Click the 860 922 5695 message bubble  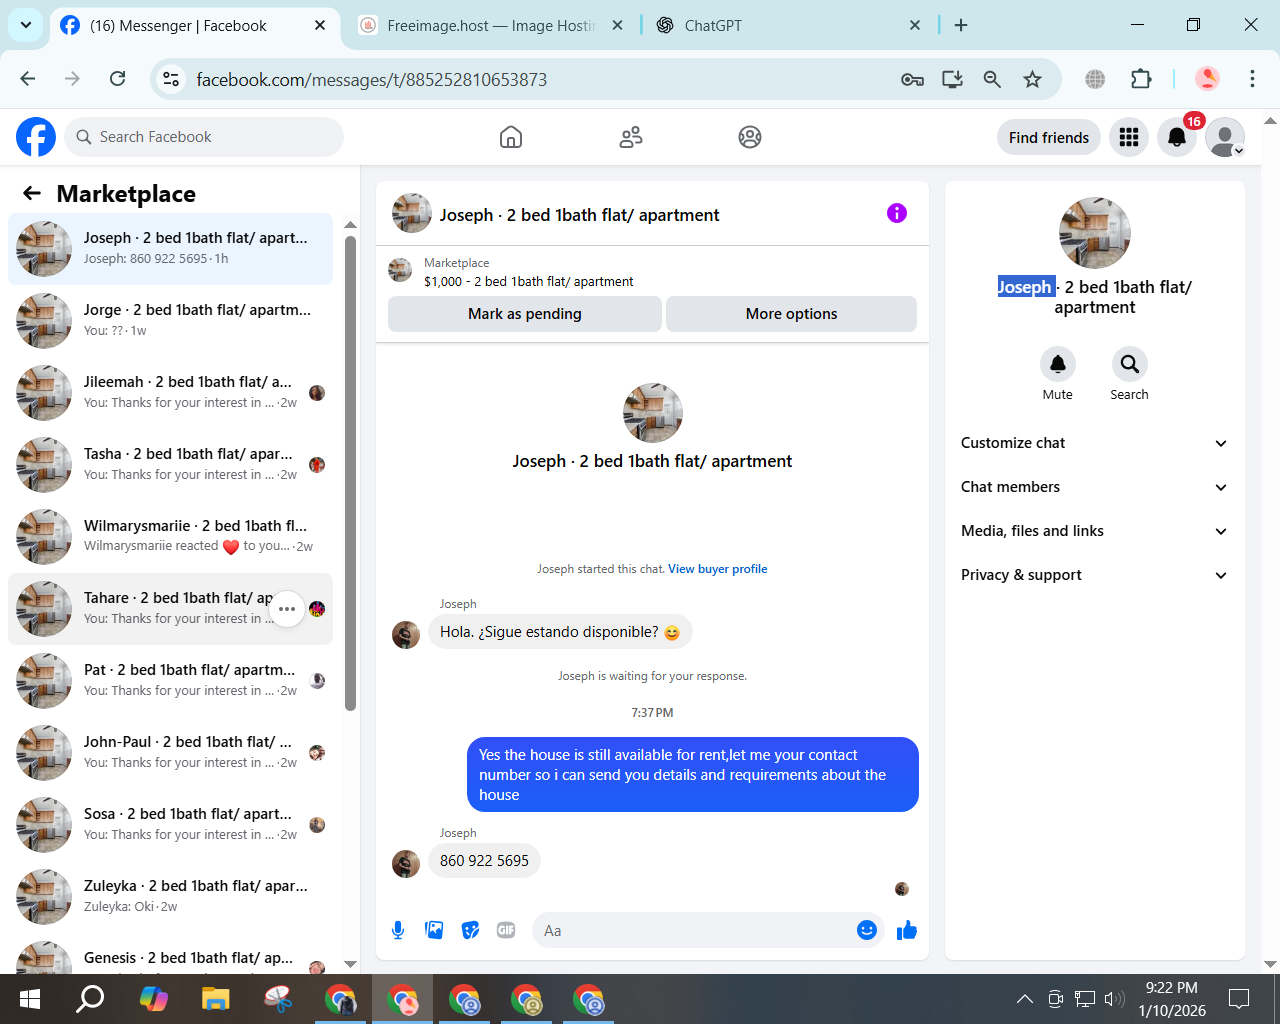(x=484, y=861)
